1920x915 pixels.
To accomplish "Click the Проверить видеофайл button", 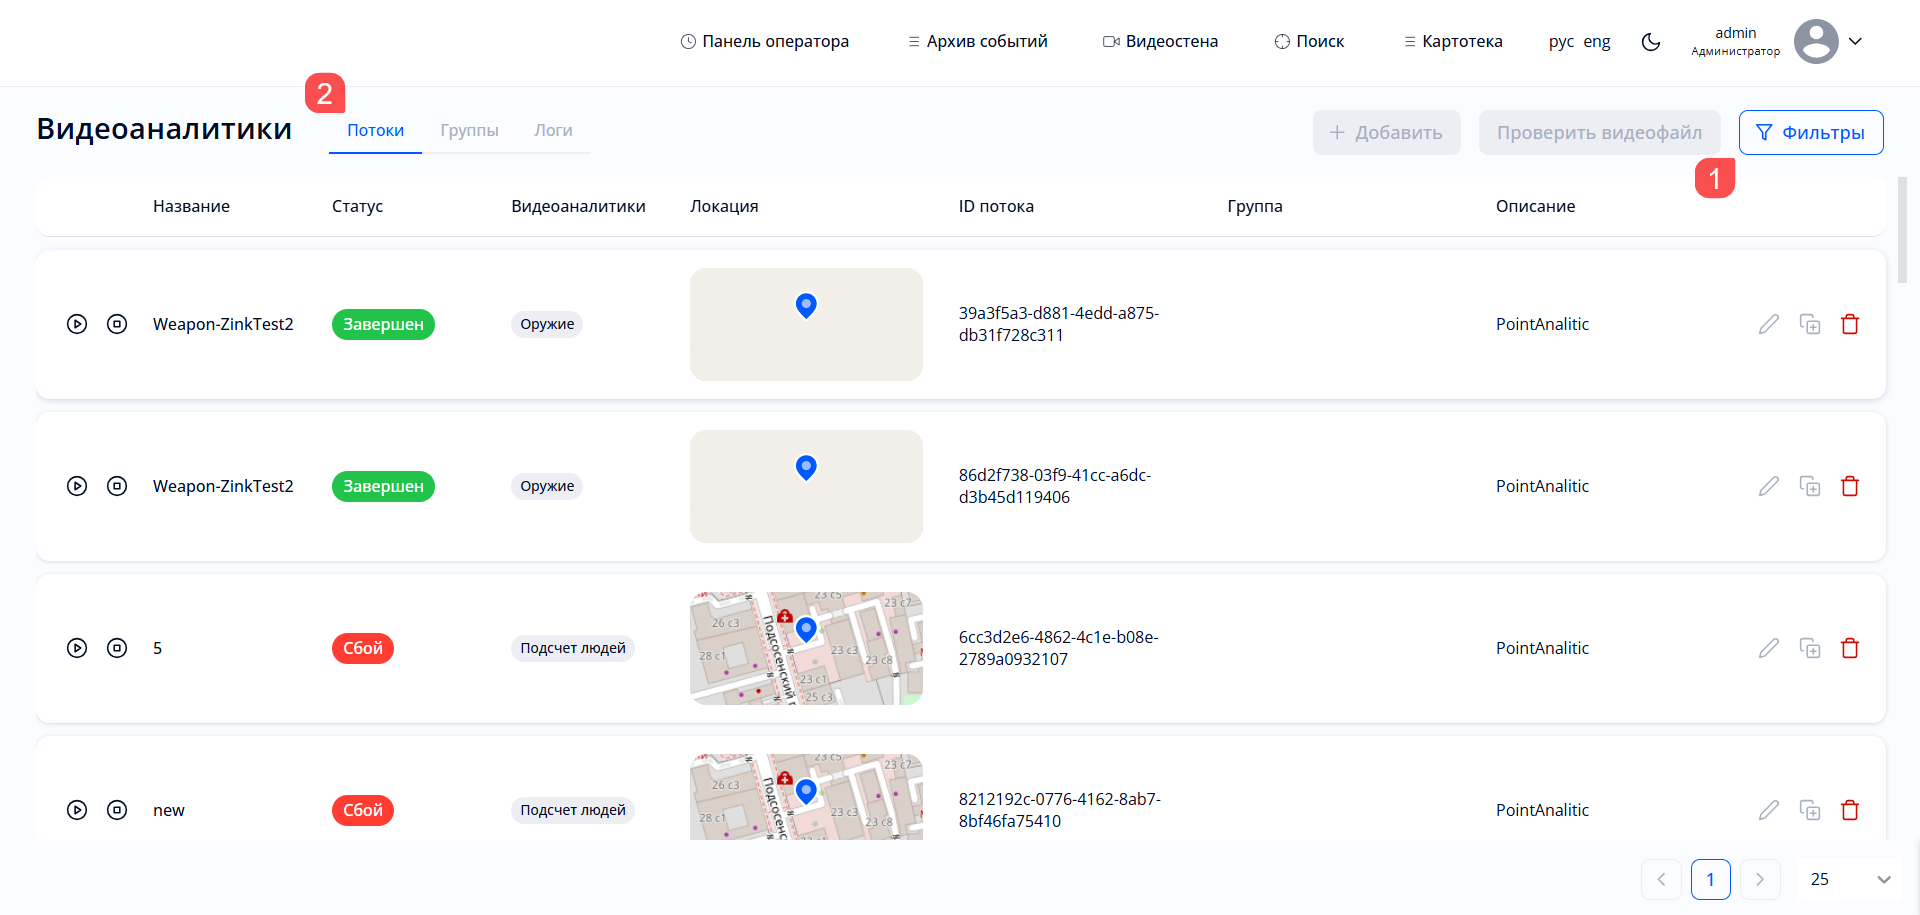I will tap(1600, 133).
